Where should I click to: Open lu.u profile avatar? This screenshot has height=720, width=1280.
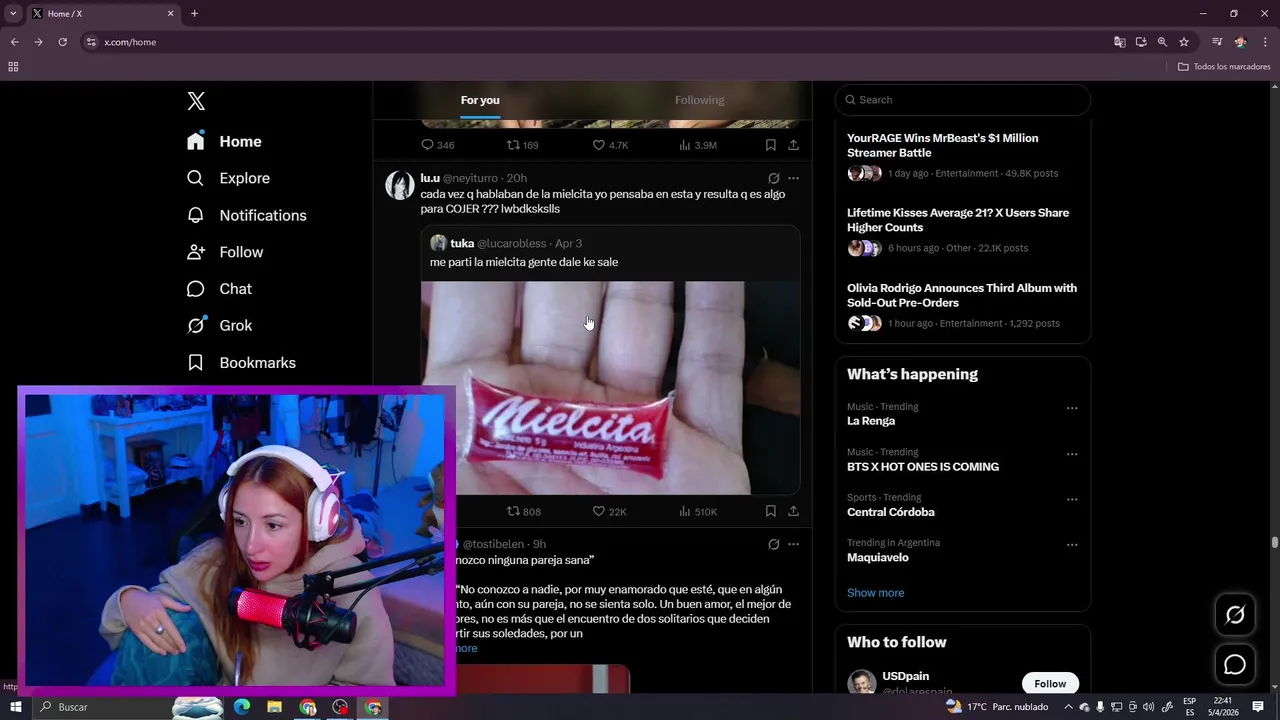(400, 185)
